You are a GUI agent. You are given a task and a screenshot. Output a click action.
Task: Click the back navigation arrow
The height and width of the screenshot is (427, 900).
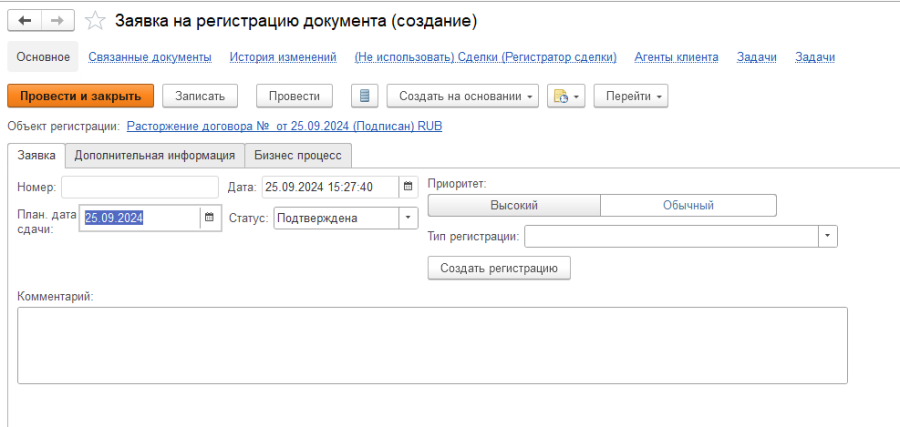pos(25,20)
